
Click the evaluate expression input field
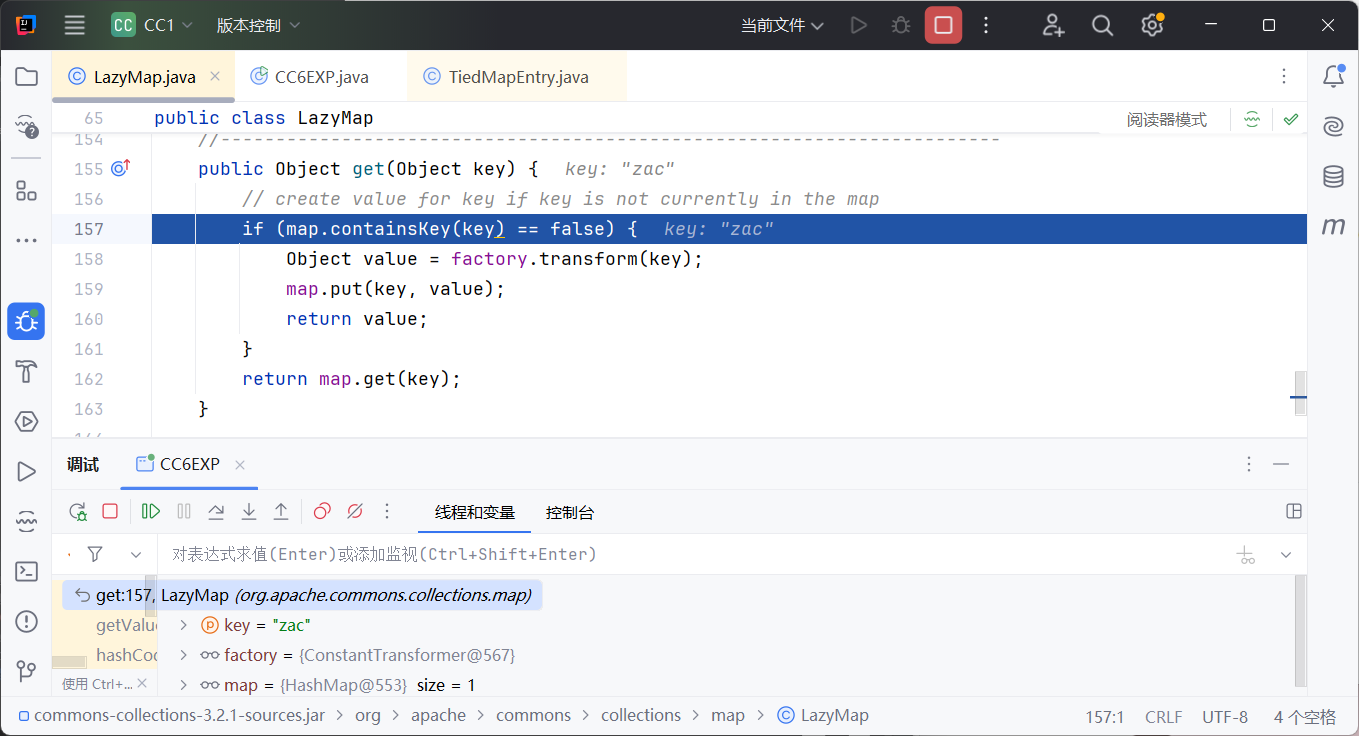point(690,554)
